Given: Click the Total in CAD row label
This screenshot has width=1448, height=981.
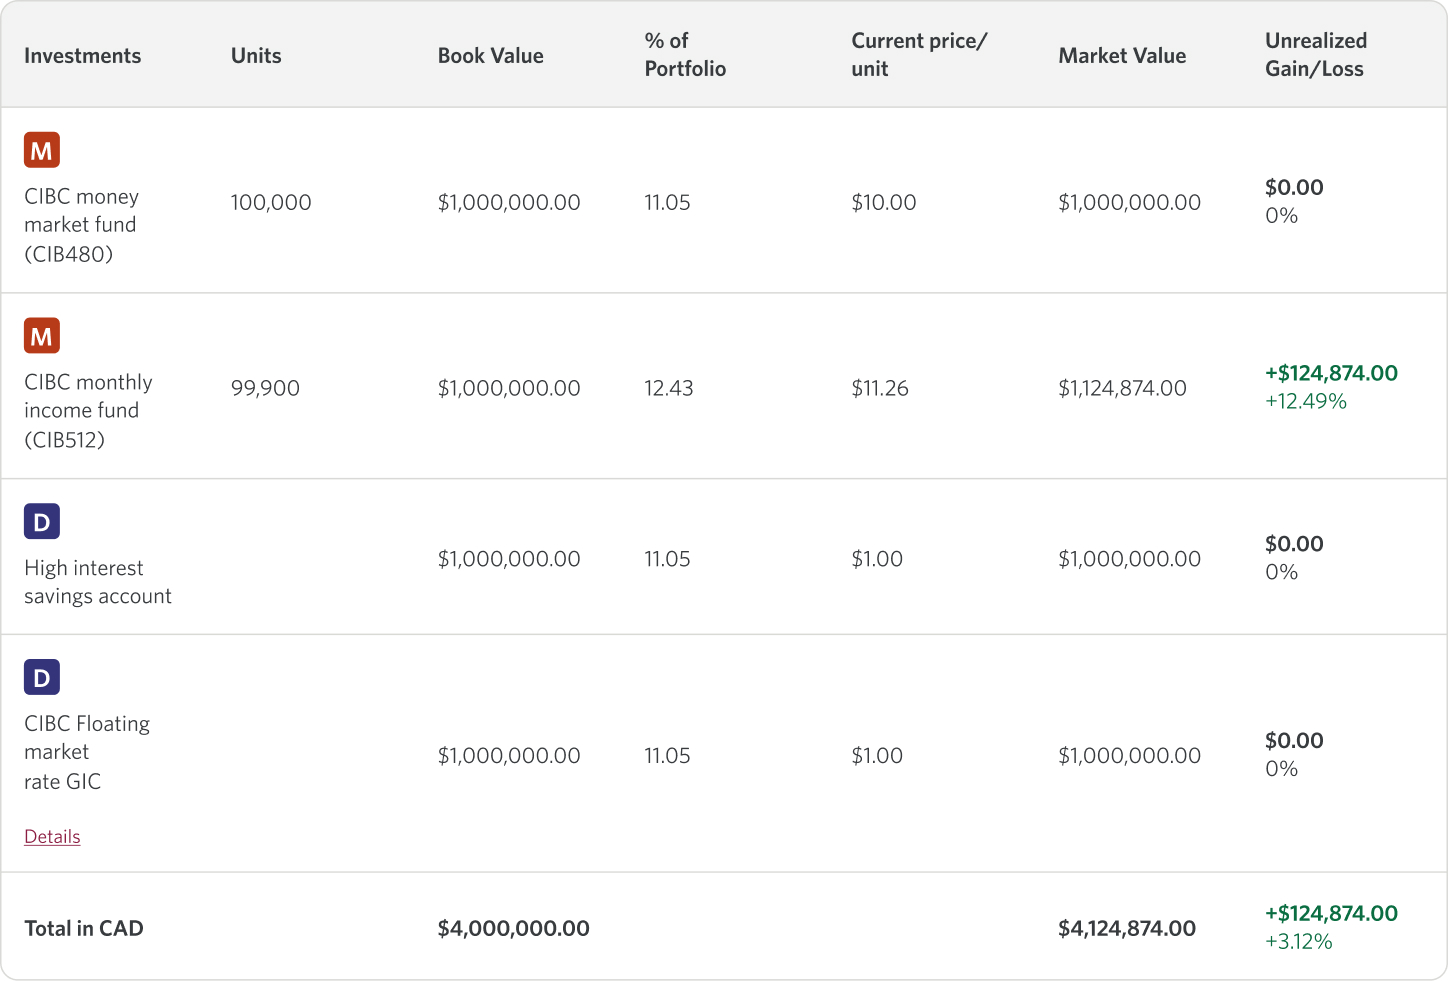Looking at the screenshot, I should (x=84, y=928).
